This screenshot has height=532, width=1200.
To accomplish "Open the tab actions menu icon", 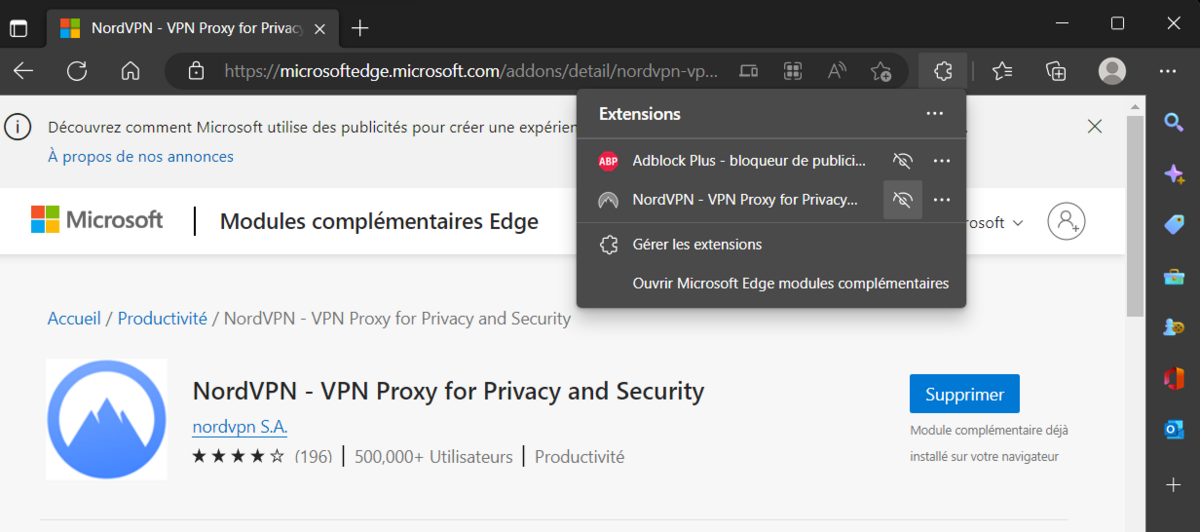I will (x=18, y=27).
